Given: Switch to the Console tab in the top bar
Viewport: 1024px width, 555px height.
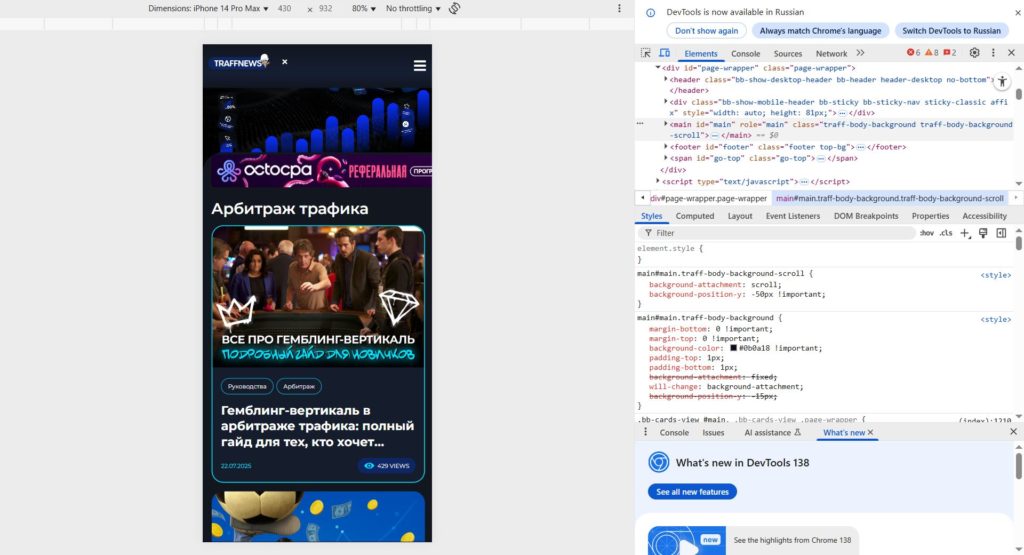Looking at the screenshot, I should [x=745, y=54].
